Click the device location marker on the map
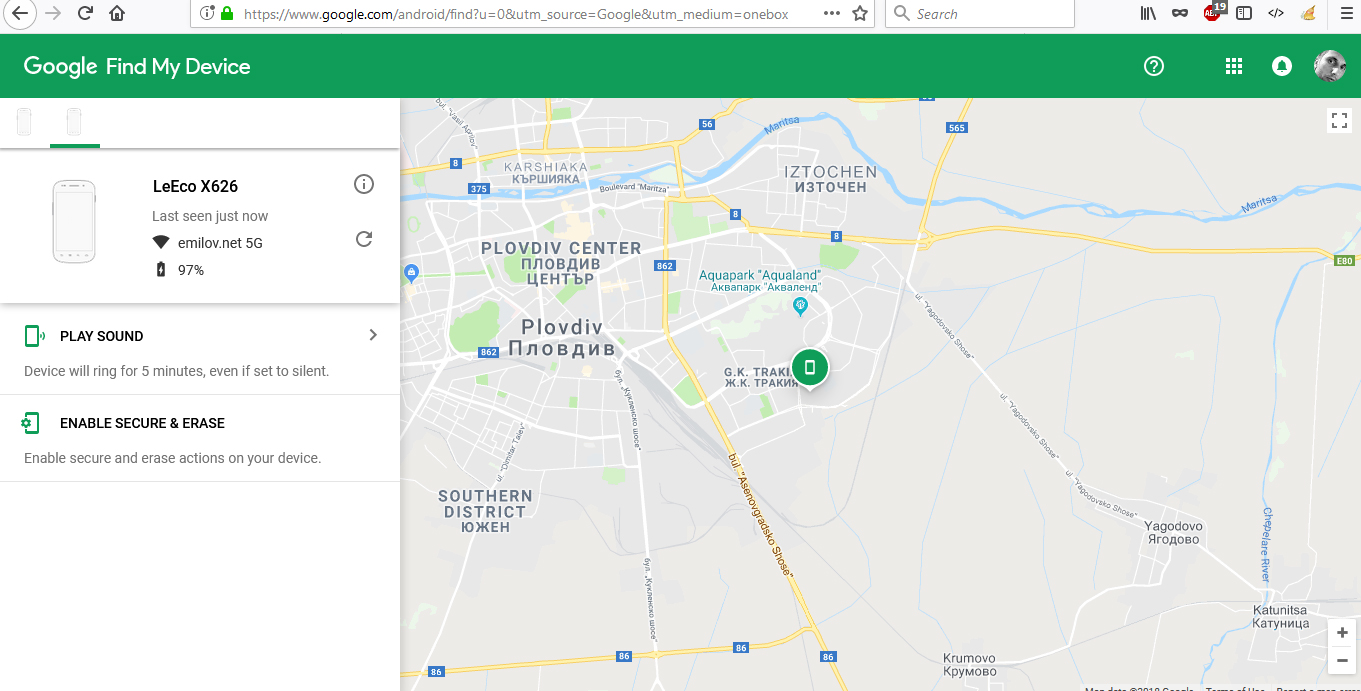Screen dimensions: 1361x691 pos(810,368)
